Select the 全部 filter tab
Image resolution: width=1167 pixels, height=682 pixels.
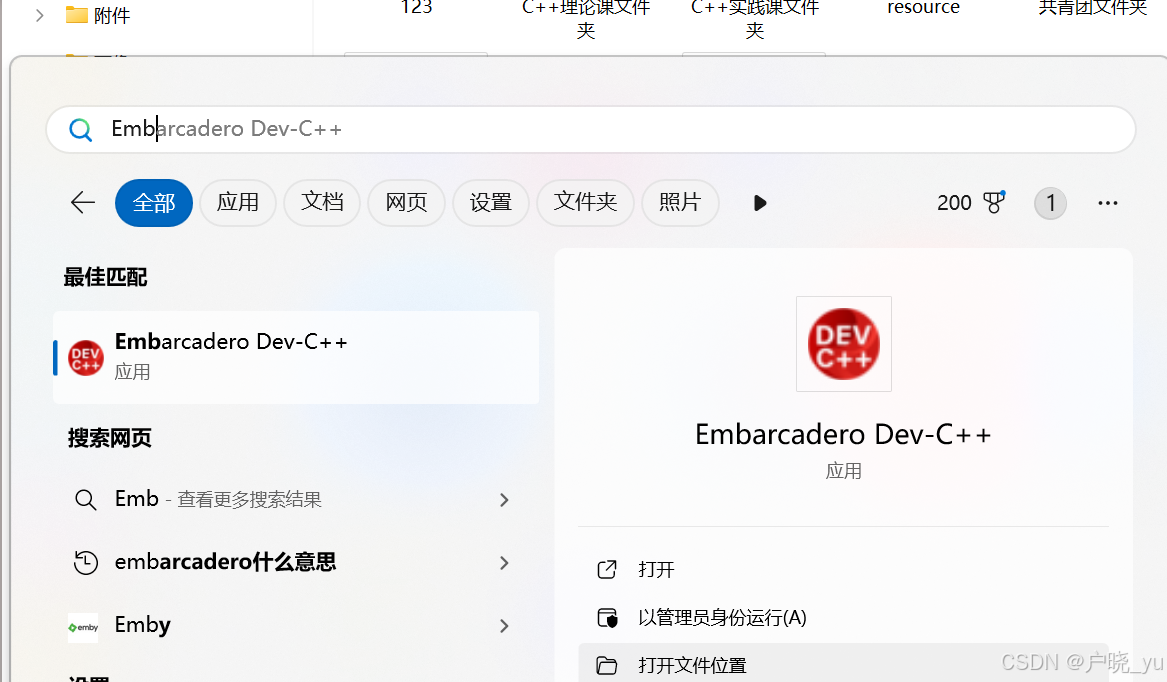153,203
